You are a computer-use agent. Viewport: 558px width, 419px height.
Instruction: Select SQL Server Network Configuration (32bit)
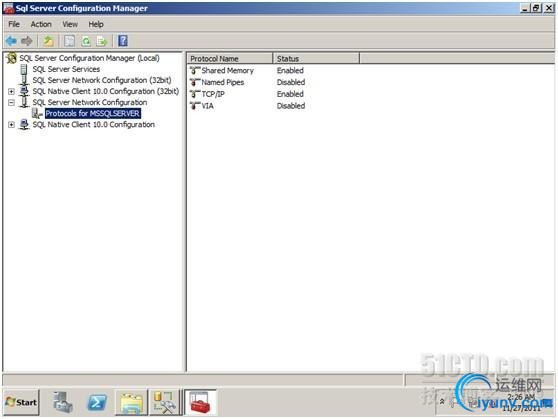click(102, 80)
